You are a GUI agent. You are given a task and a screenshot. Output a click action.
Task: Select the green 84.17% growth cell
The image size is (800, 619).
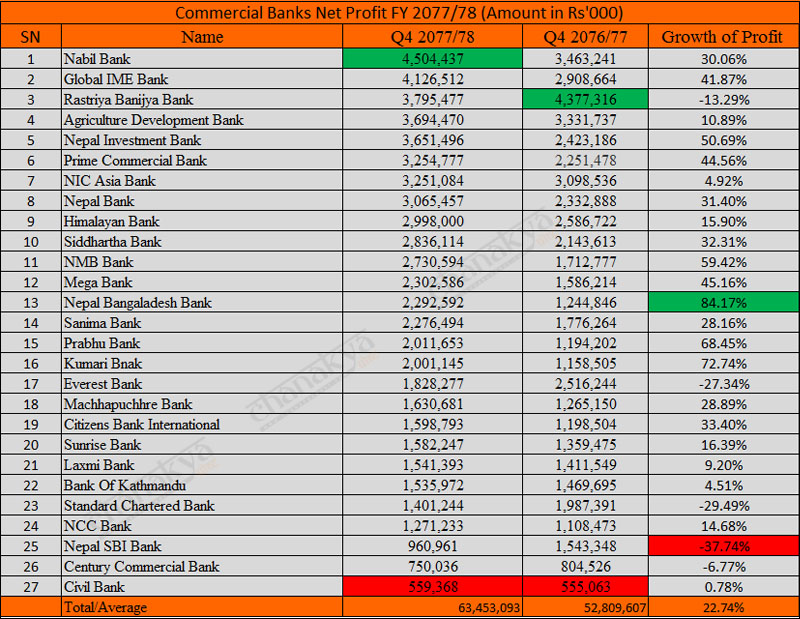721,303
